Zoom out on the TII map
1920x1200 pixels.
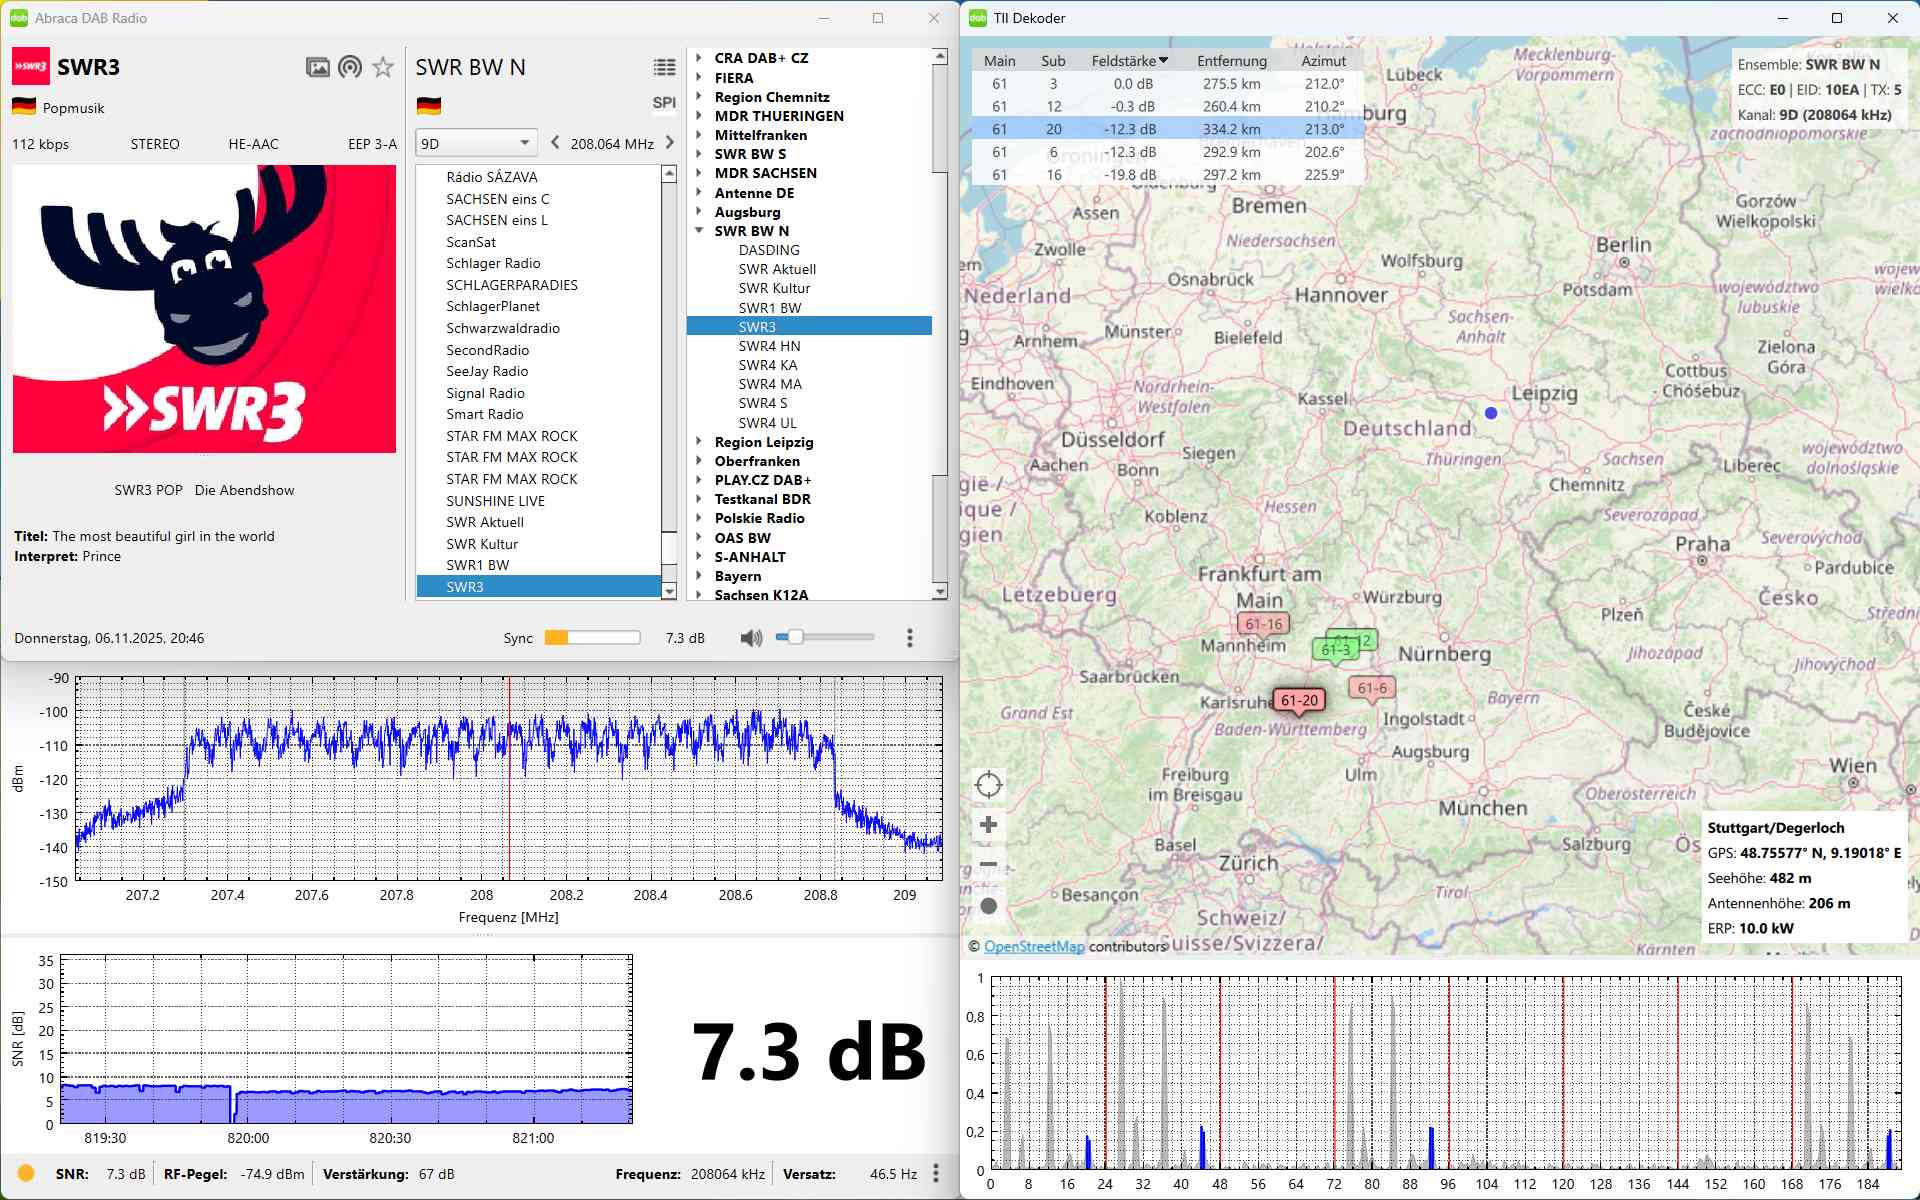tap(988, 864)
